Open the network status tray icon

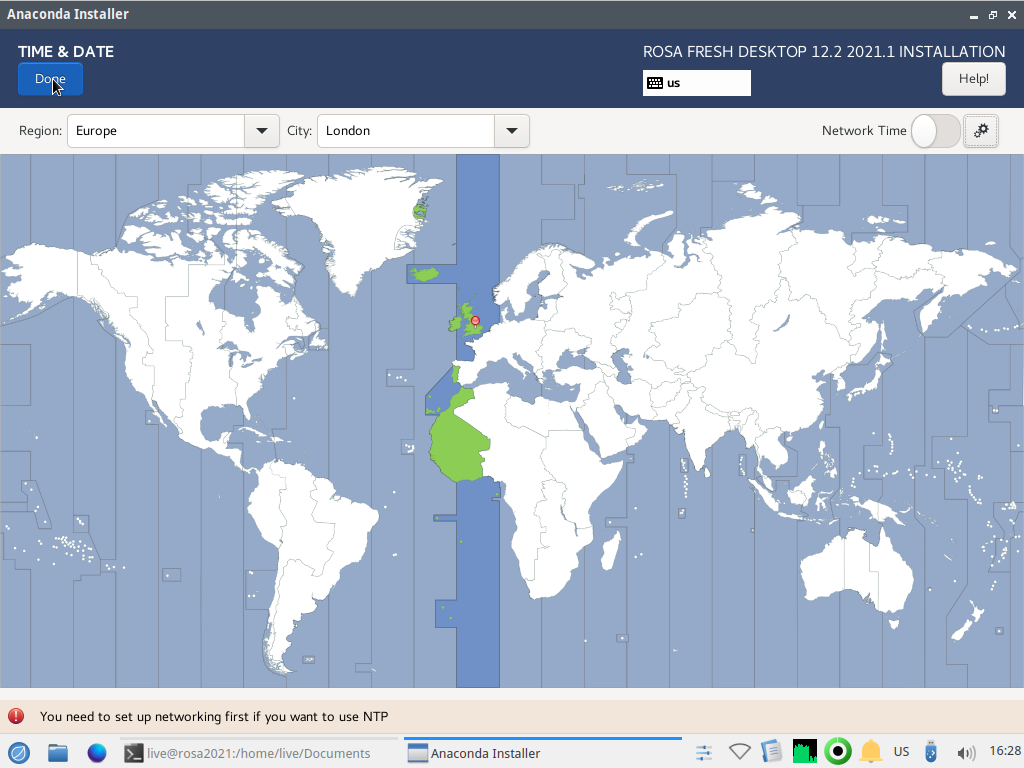[739, 752]
